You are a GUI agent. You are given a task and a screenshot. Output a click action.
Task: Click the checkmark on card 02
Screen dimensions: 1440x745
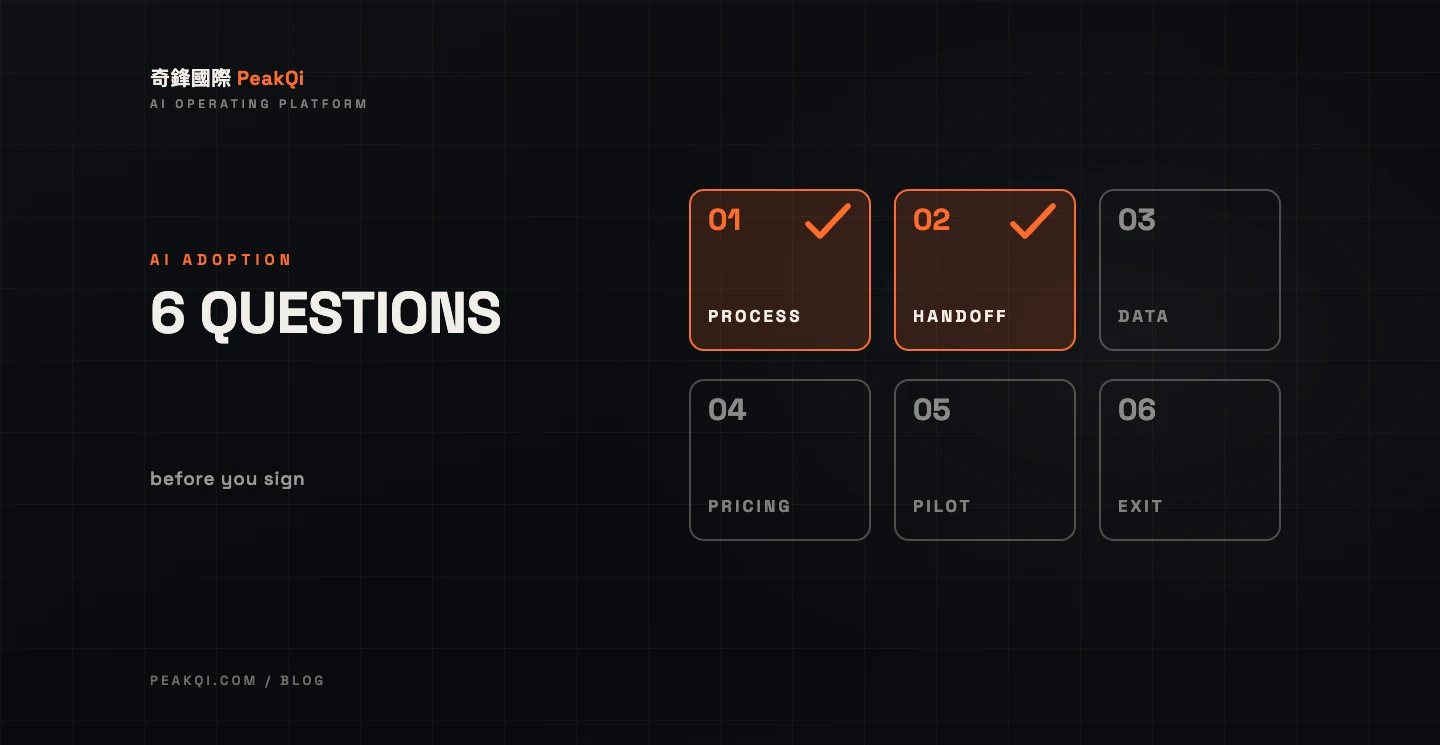tap(1033, 221)
